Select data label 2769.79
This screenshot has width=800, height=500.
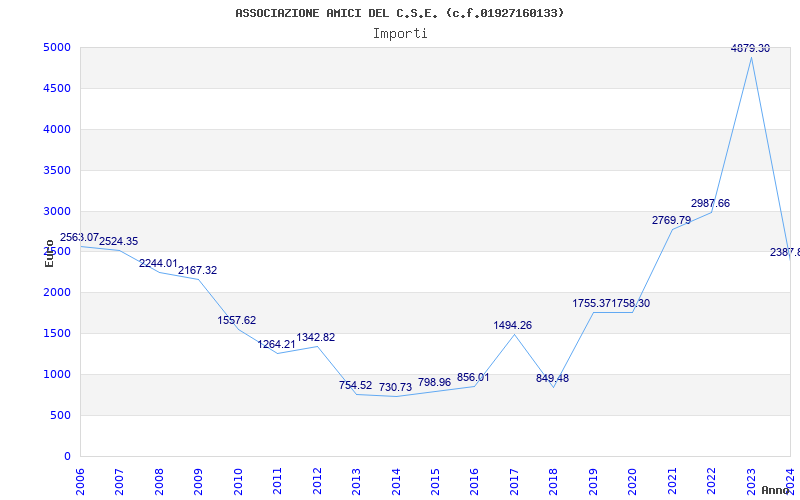click(671, 220)
